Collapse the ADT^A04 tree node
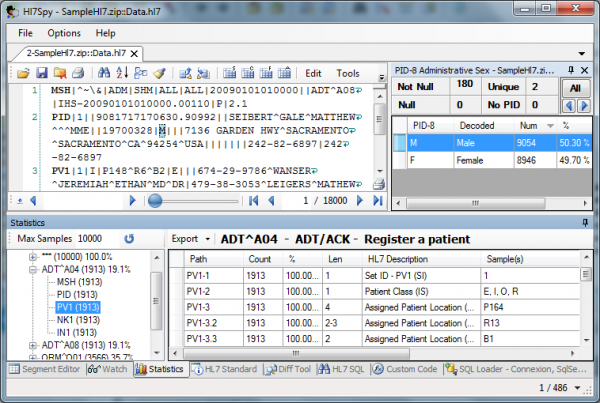Viewport: 600px width, 403px height. [34, 269]
